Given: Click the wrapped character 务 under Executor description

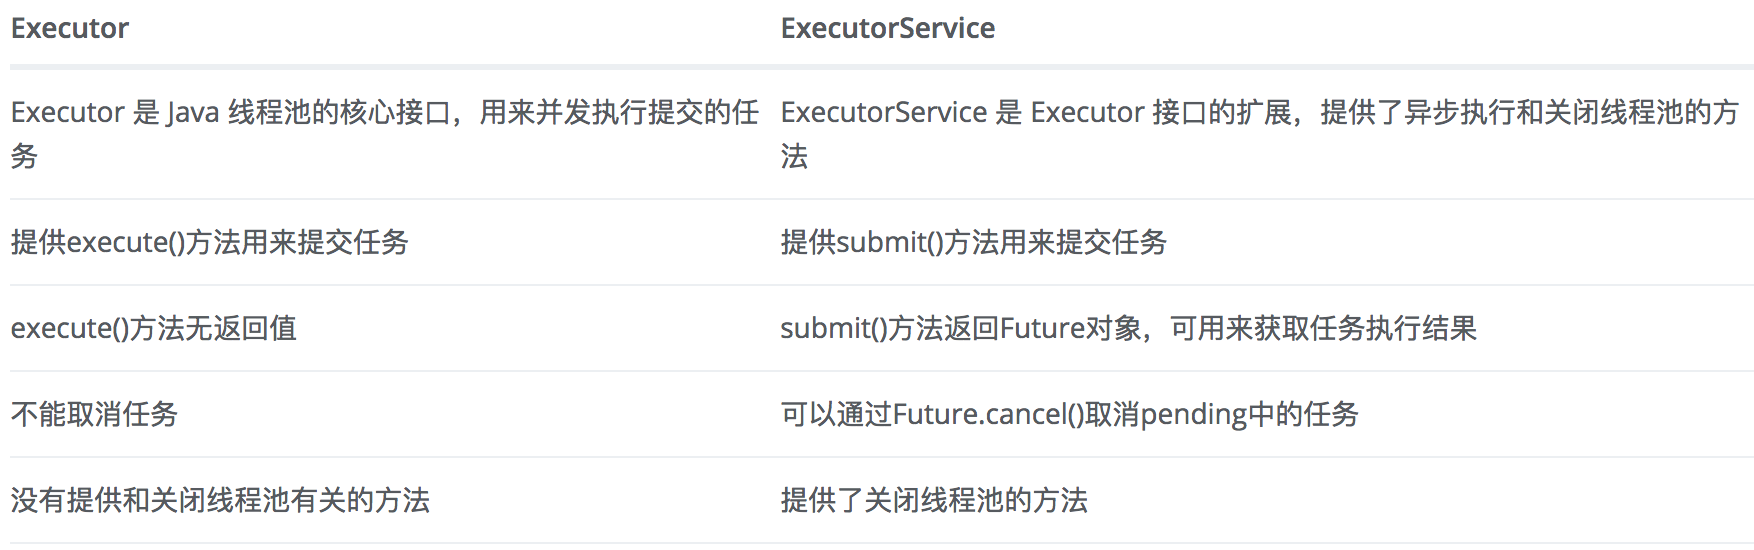Looking at the screenshot, I should [24, 156].
